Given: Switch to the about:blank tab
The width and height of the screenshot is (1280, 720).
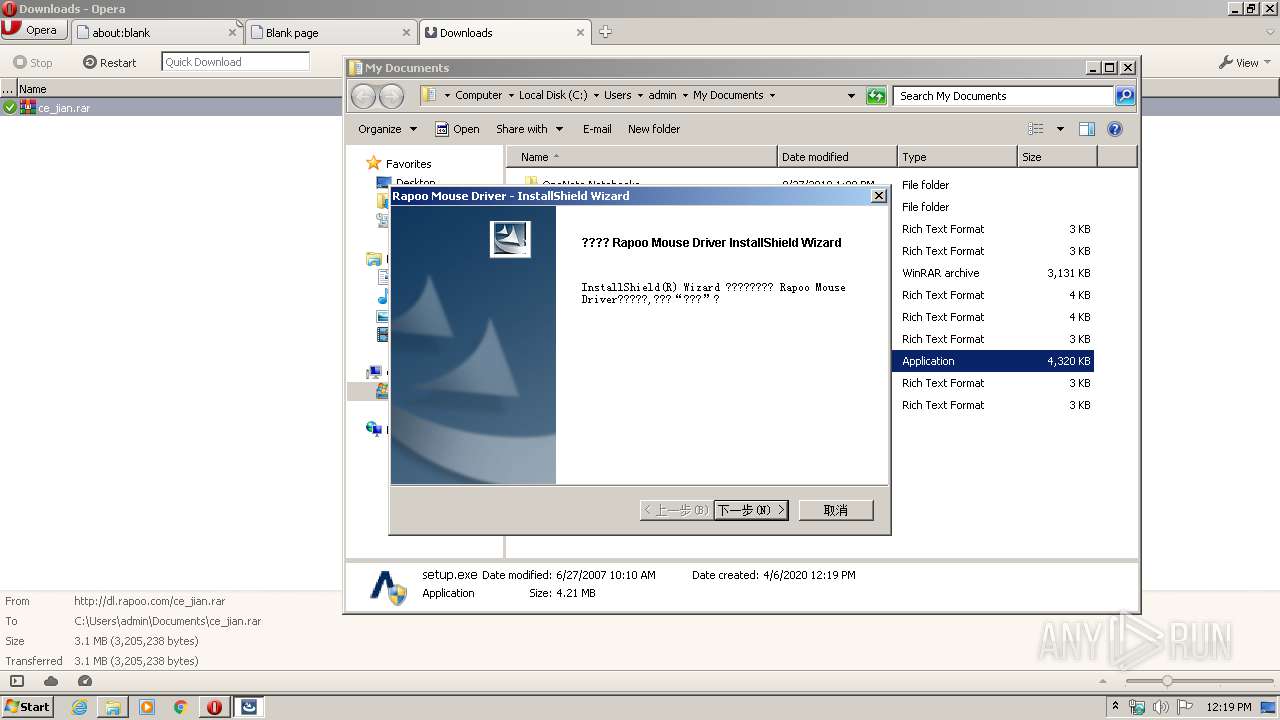Looking at the screenshot, I should 158,32.
